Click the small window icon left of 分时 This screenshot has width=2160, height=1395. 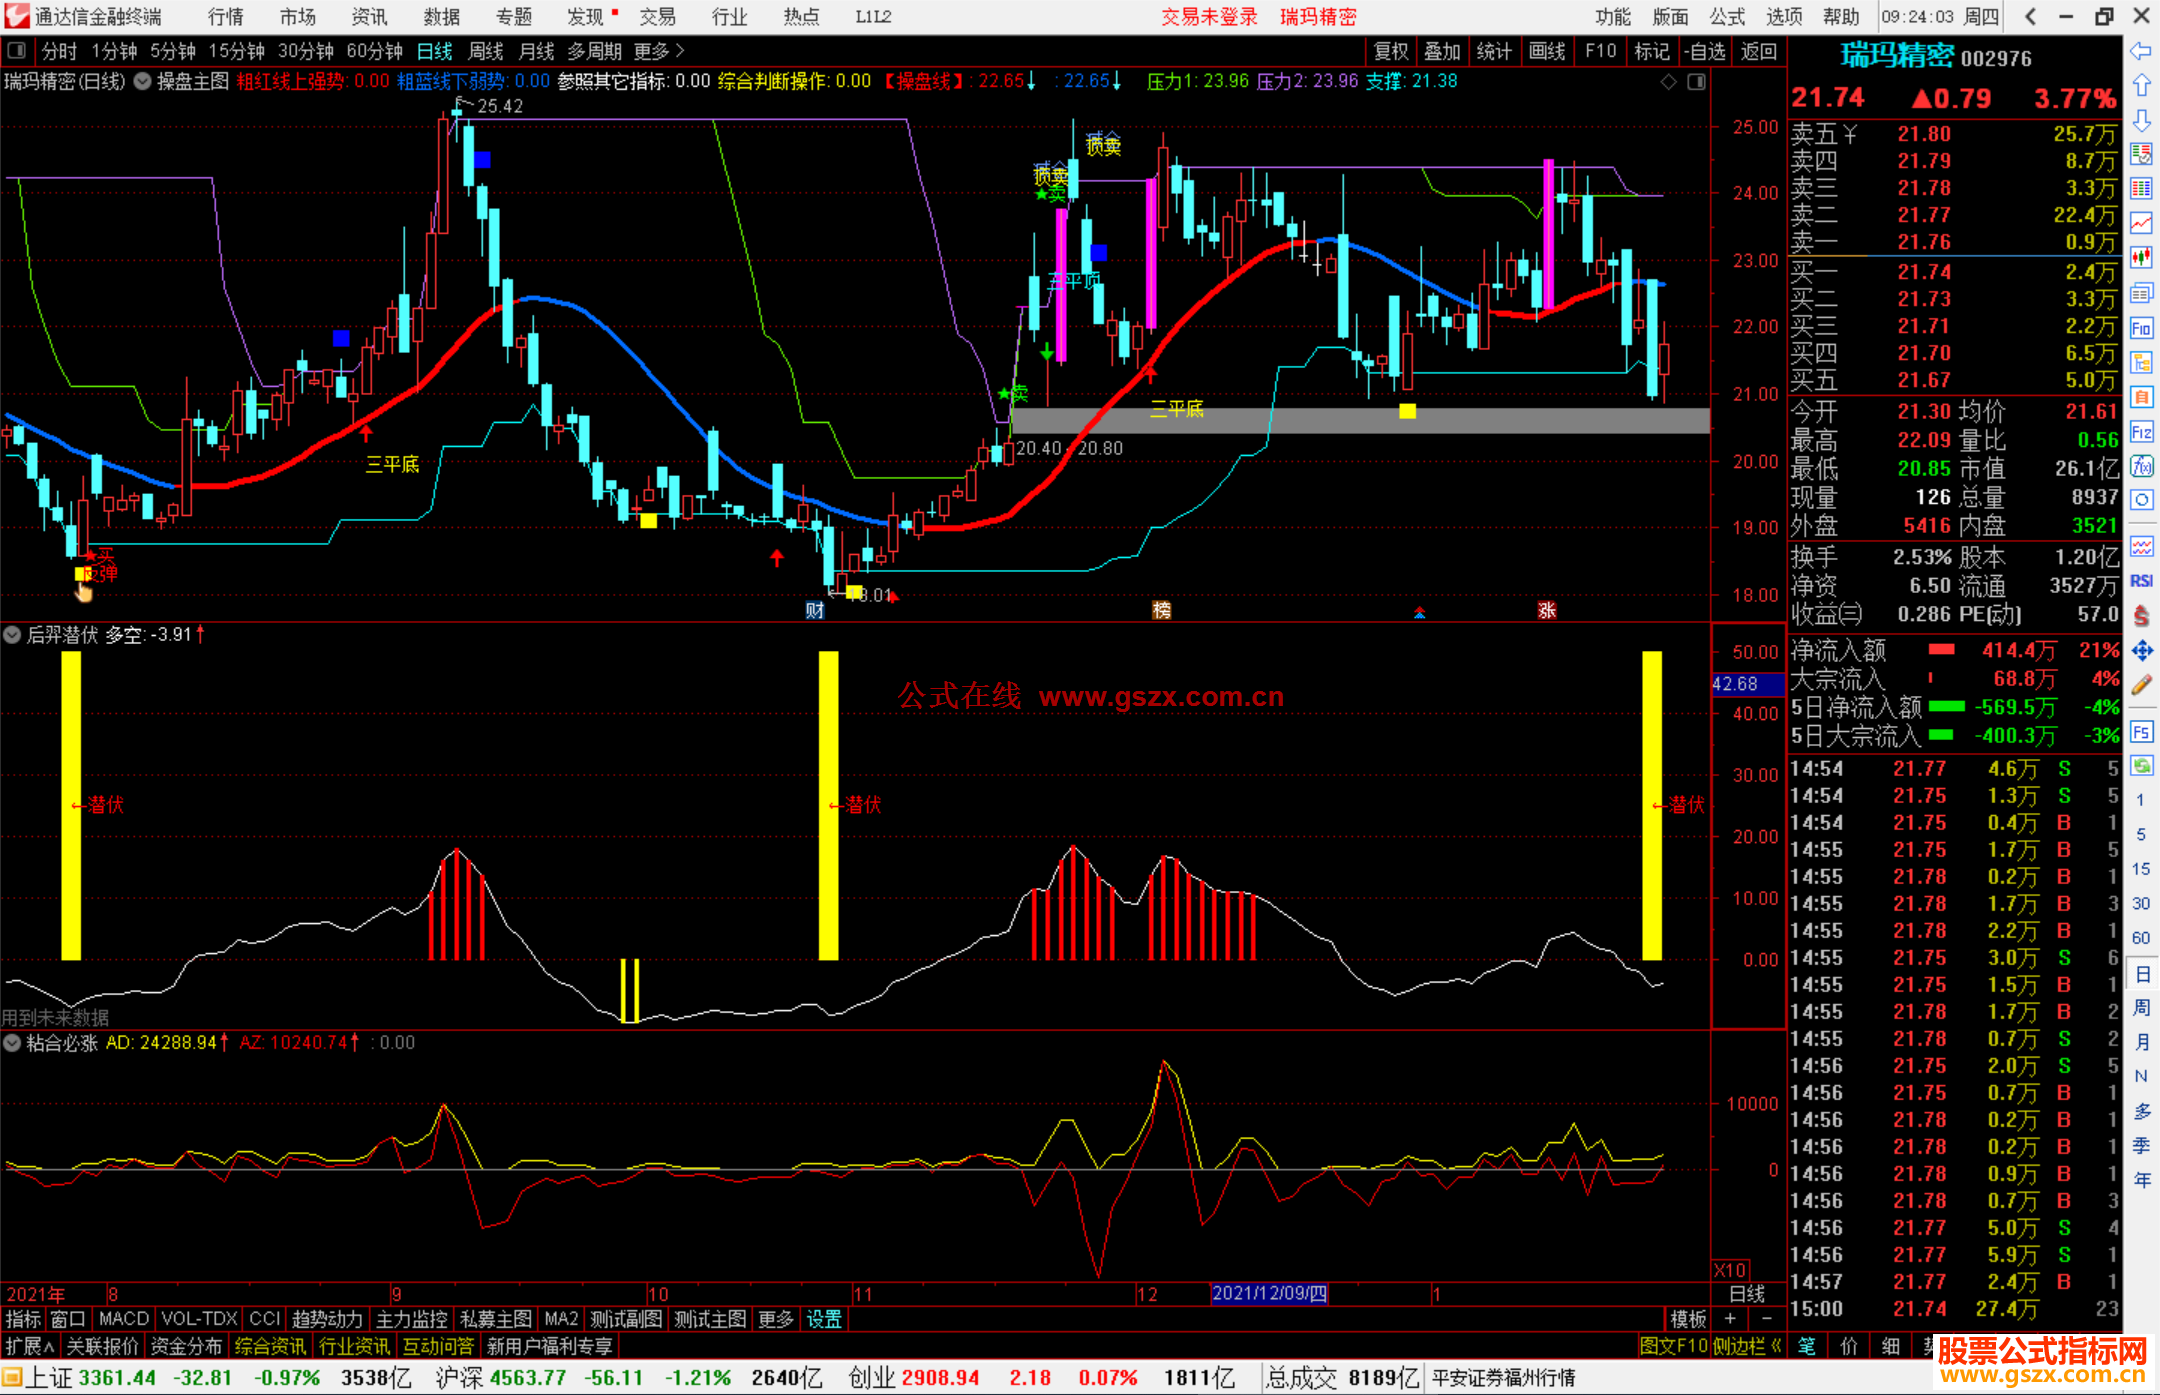tap(17, 50)
